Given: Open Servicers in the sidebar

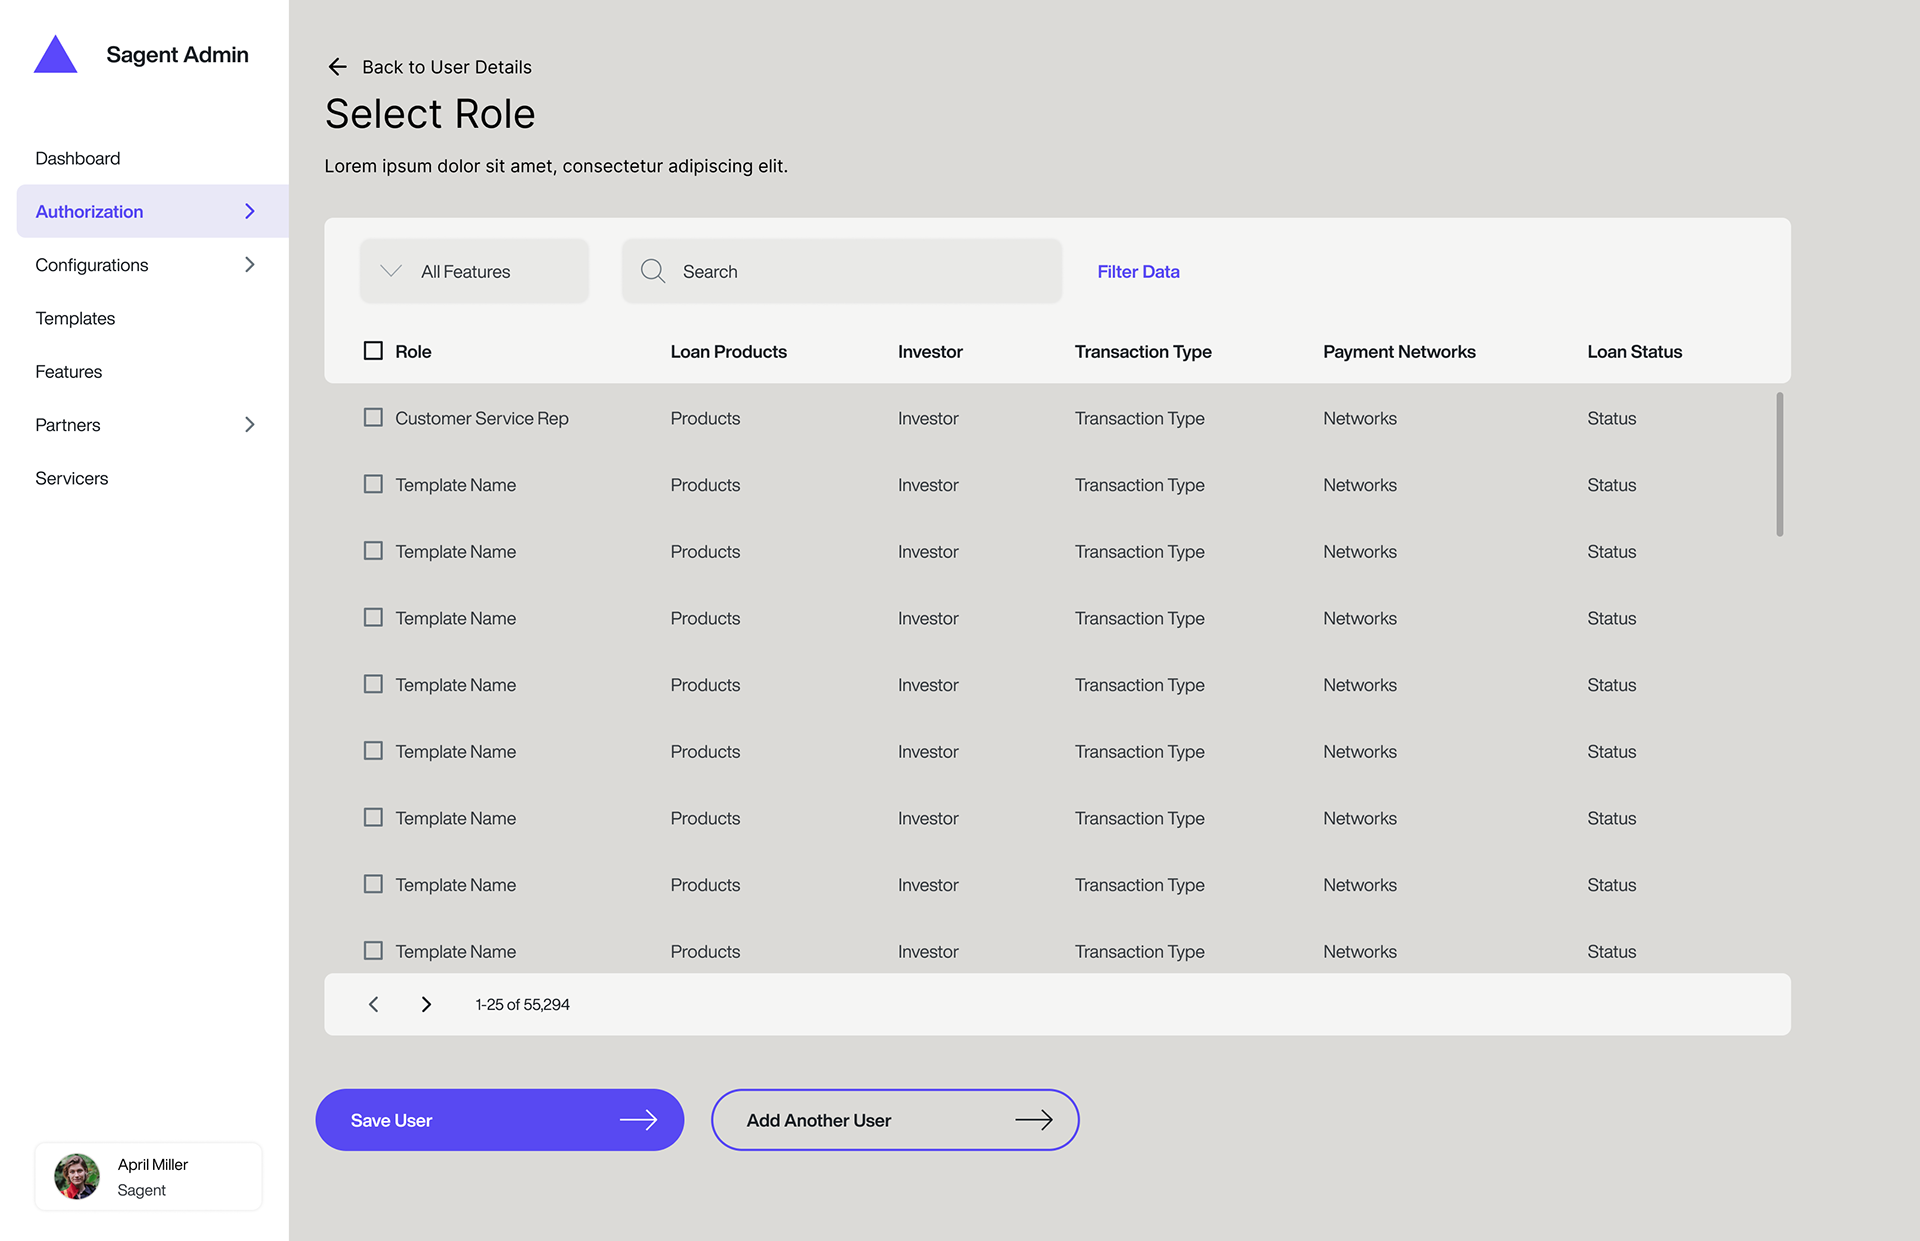Looking at the screenshot, I should 72,478.
